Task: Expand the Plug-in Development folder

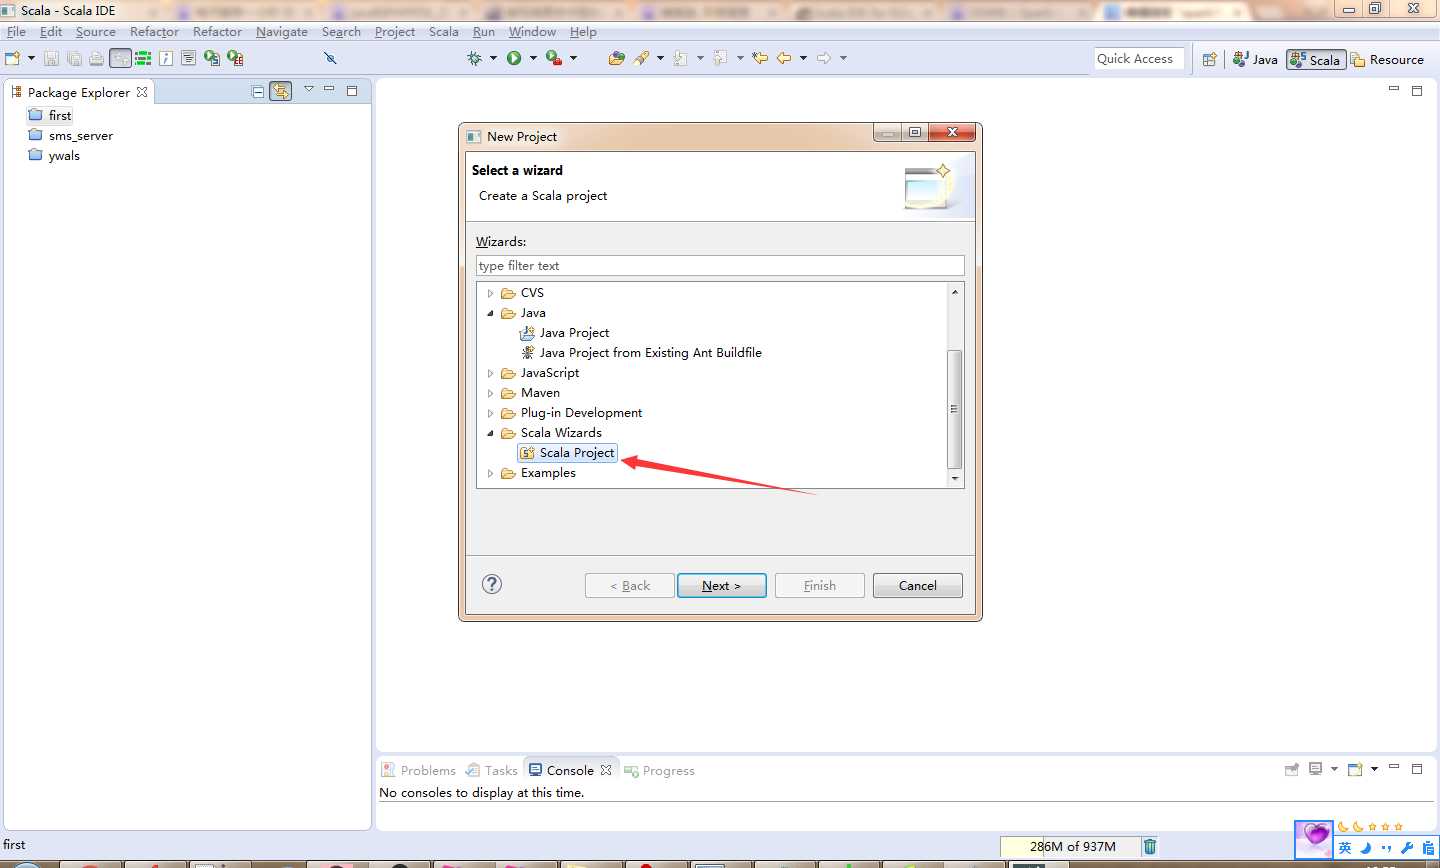Action: 490,413
